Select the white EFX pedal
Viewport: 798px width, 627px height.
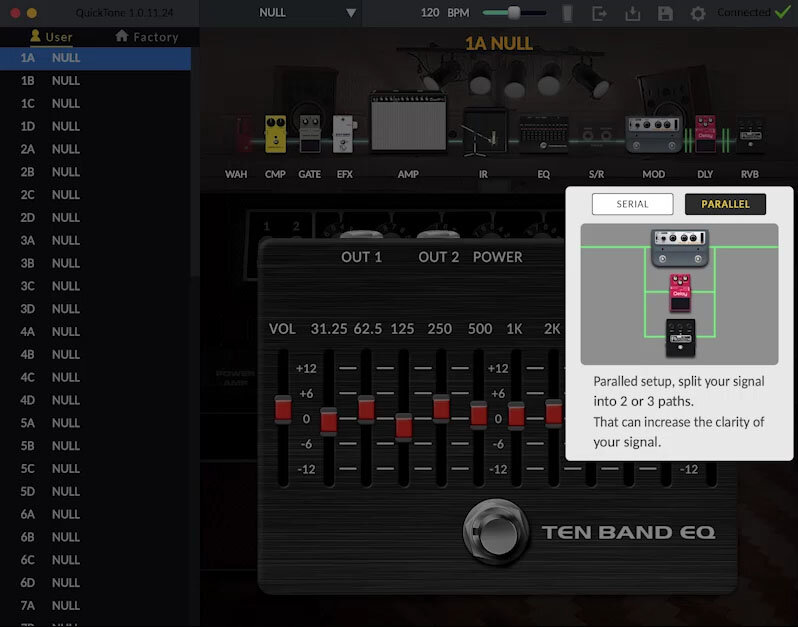pos(344,134)
